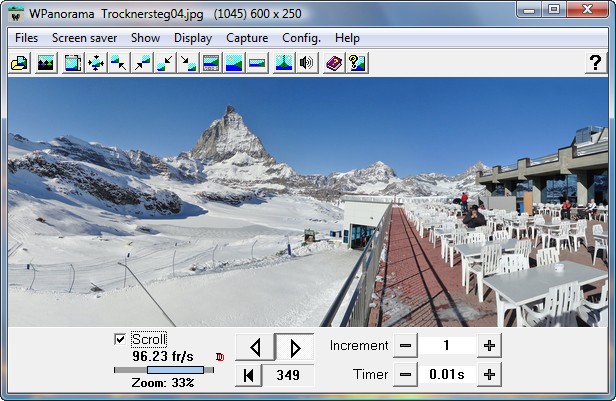The width and height of the screenshot is (616, 401).
Task: Click the small red icon beside frame rate
Action: [x=220, y=357]
